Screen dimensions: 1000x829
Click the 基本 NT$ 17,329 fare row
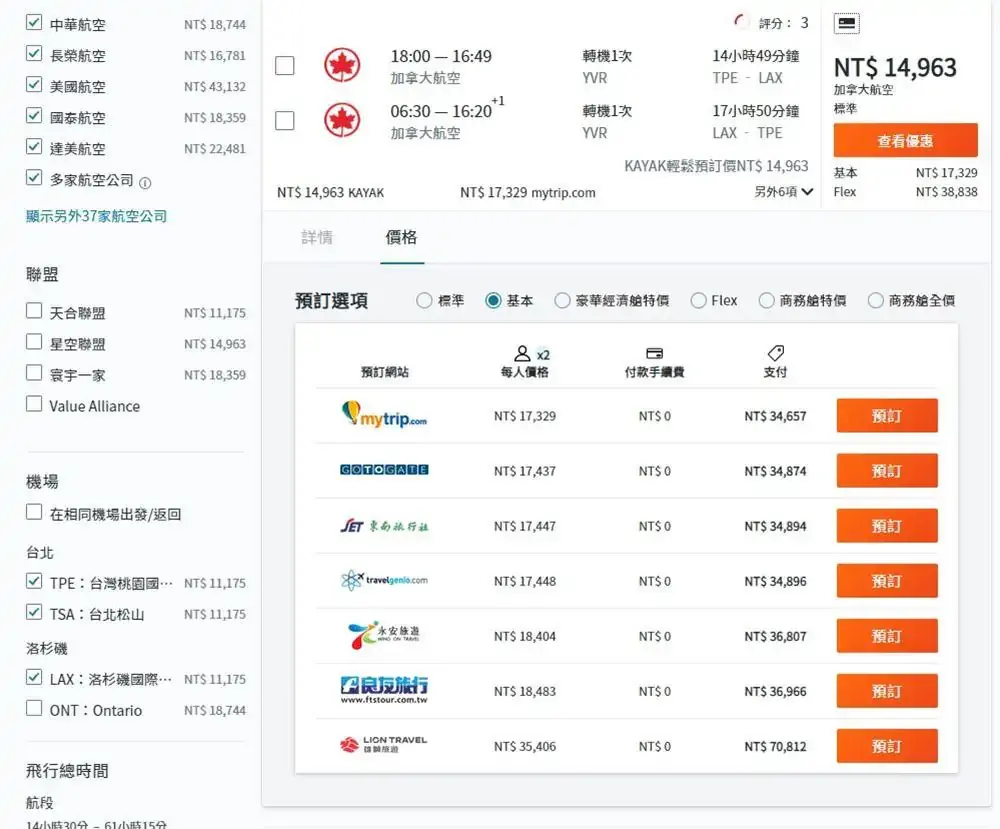tap(905, 173)
